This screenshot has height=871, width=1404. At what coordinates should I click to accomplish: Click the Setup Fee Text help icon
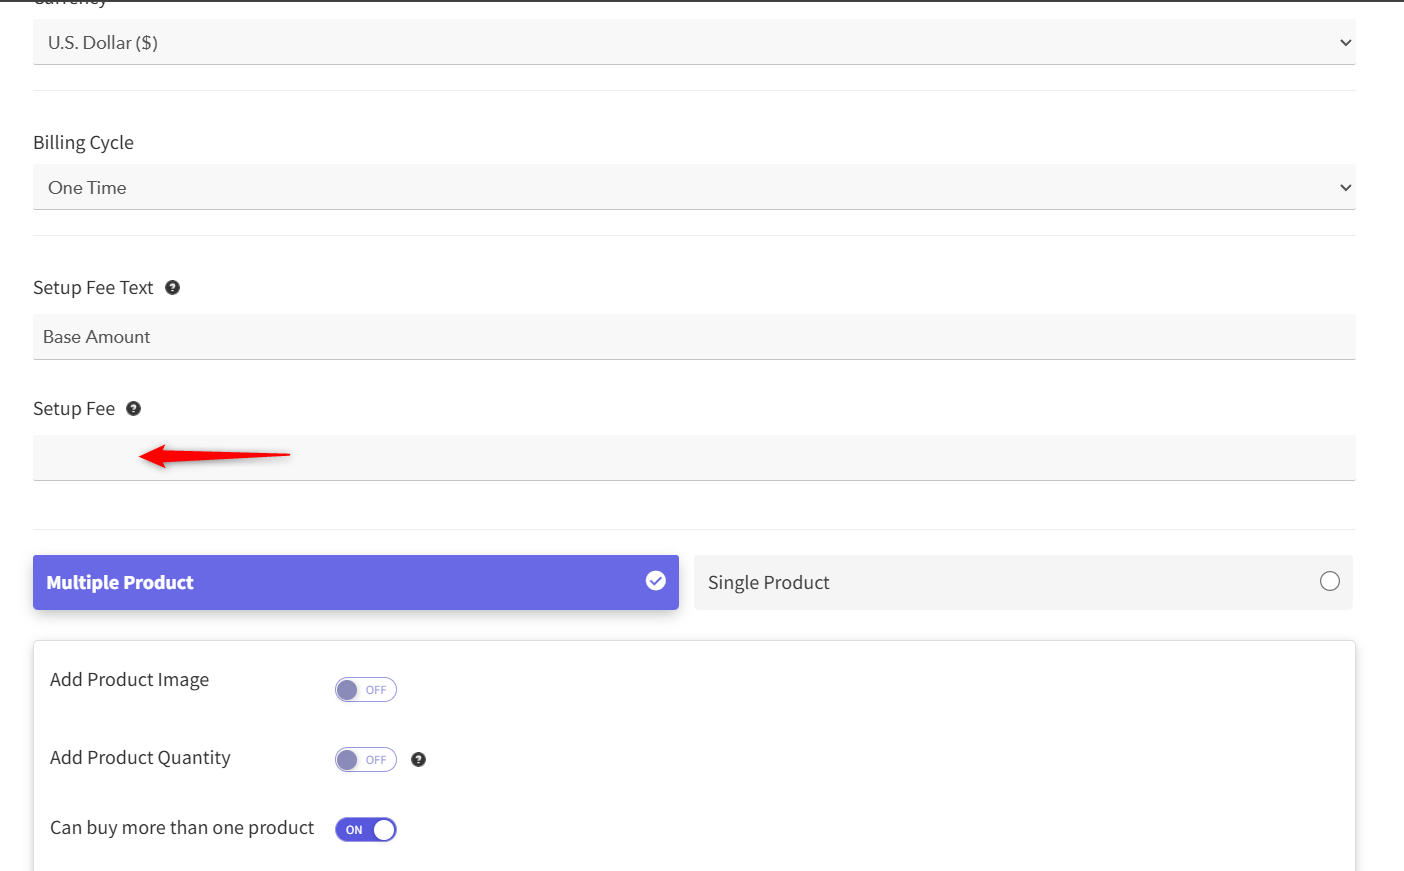coord(172,288)
